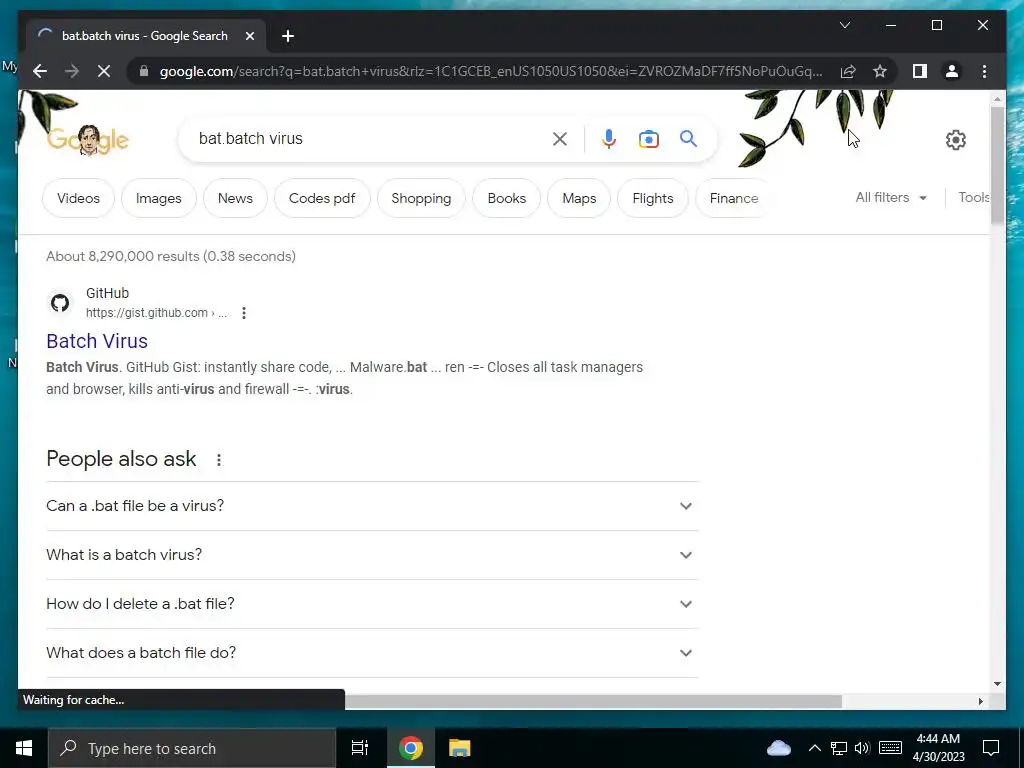
Task: Open gist.github.com URL breadcrumb
Action: (156, 313)
